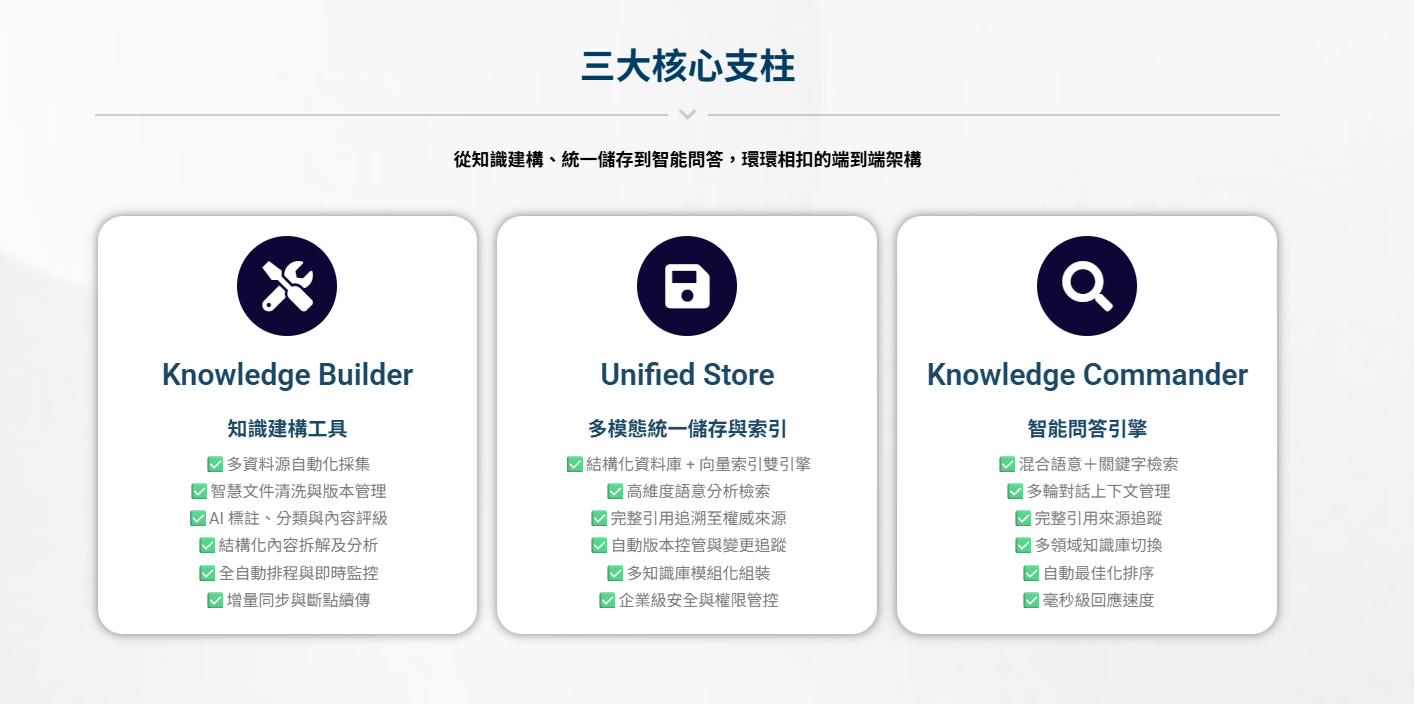Click the check mark beside AI 標註、分類與內容評級
The height and width of the screenshot is (704, 1414).
point(198,518)
